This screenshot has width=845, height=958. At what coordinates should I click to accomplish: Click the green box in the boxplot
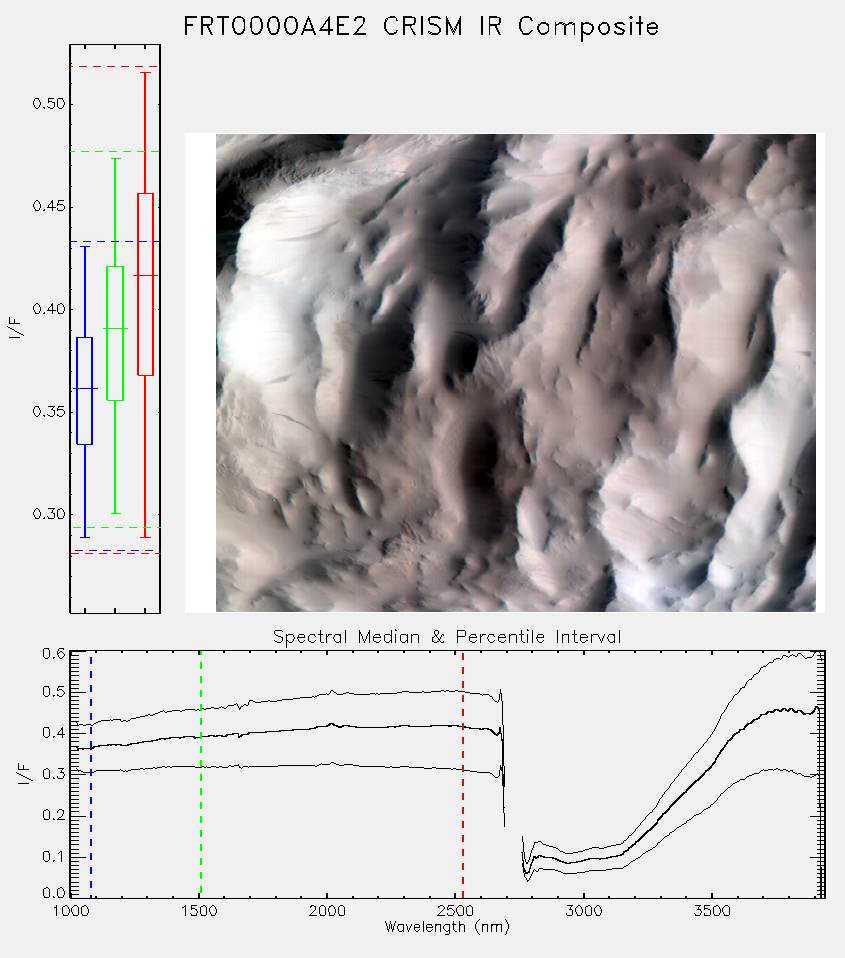115,334
